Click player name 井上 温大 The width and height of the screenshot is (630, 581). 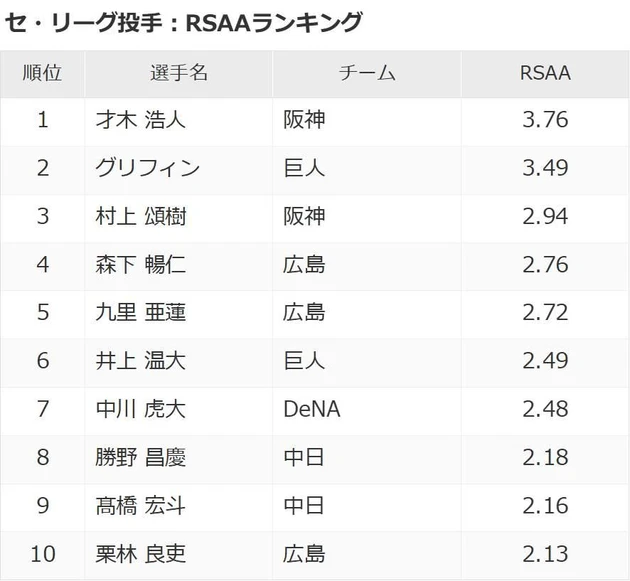click(140, 360)
